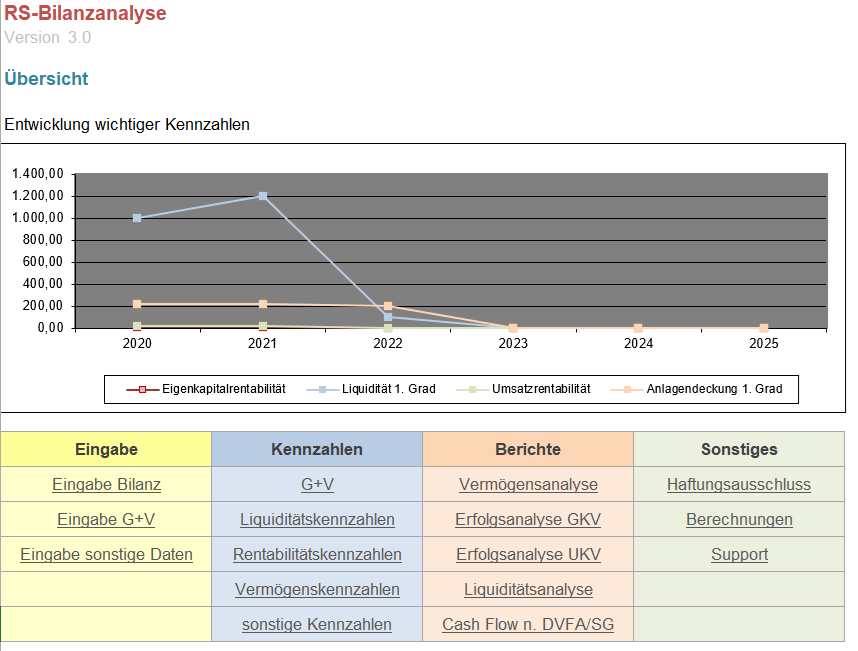Open the Vermögenskennzahlen link
Screen dimensions: 858x651
pyautogui.click(x=317, y=589)
